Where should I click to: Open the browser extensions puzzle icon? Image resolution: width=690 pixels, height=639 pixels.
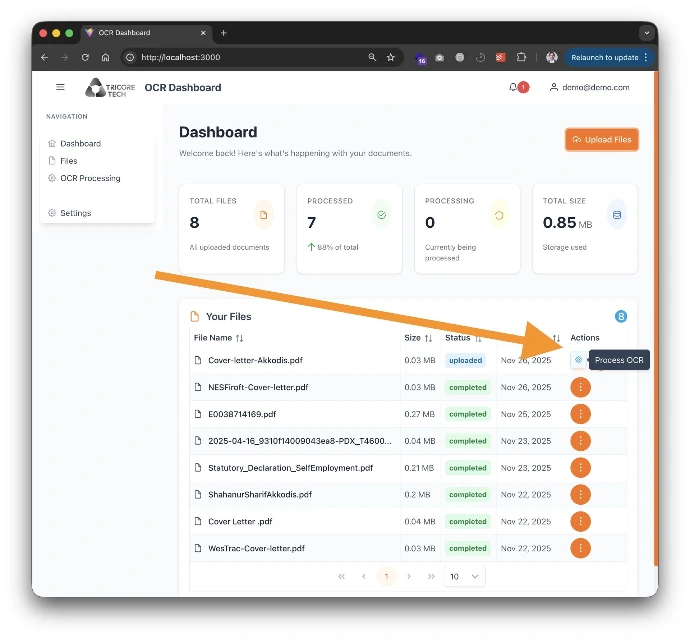click(521, 58)
